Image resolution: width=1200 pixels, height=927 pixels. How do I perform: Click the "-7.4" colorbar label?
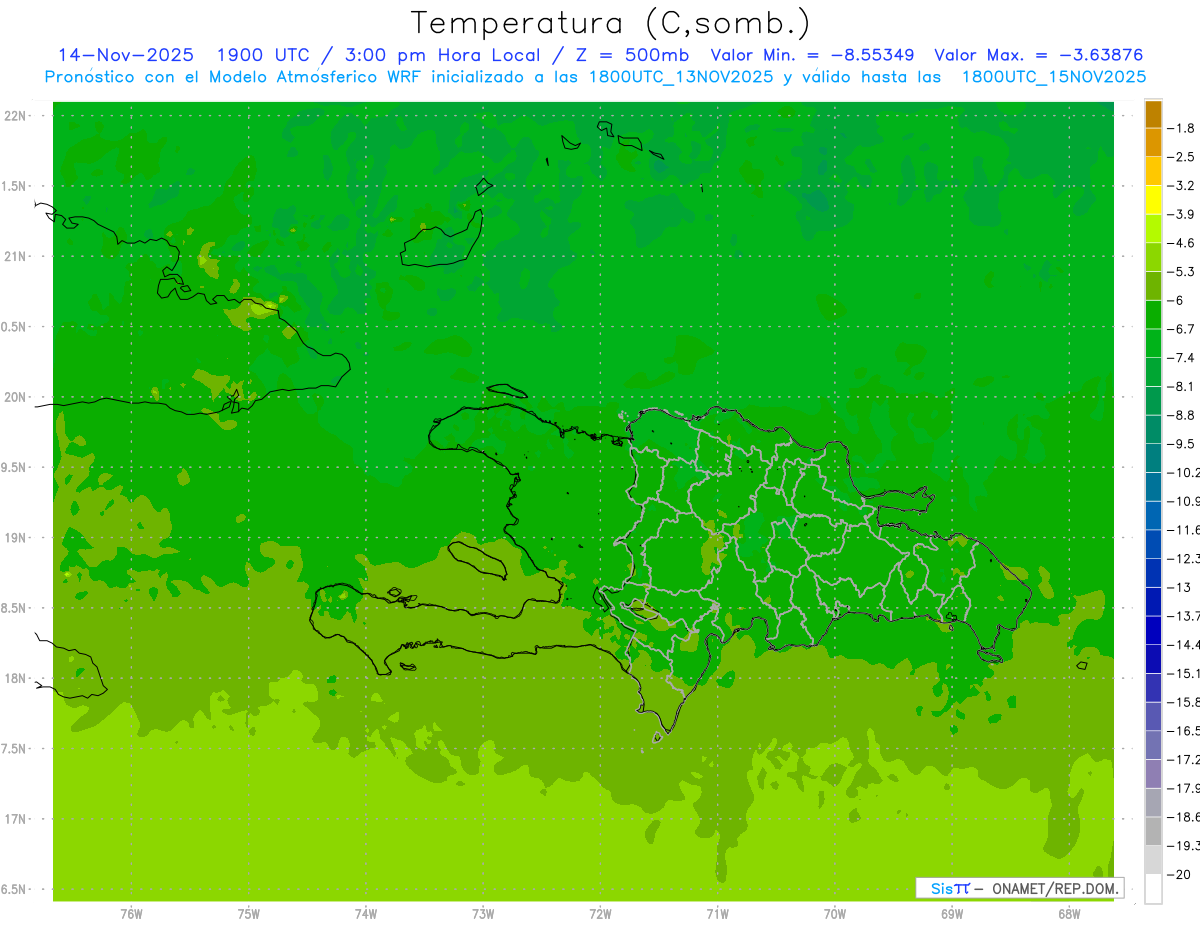click(x=1182, y=357)
